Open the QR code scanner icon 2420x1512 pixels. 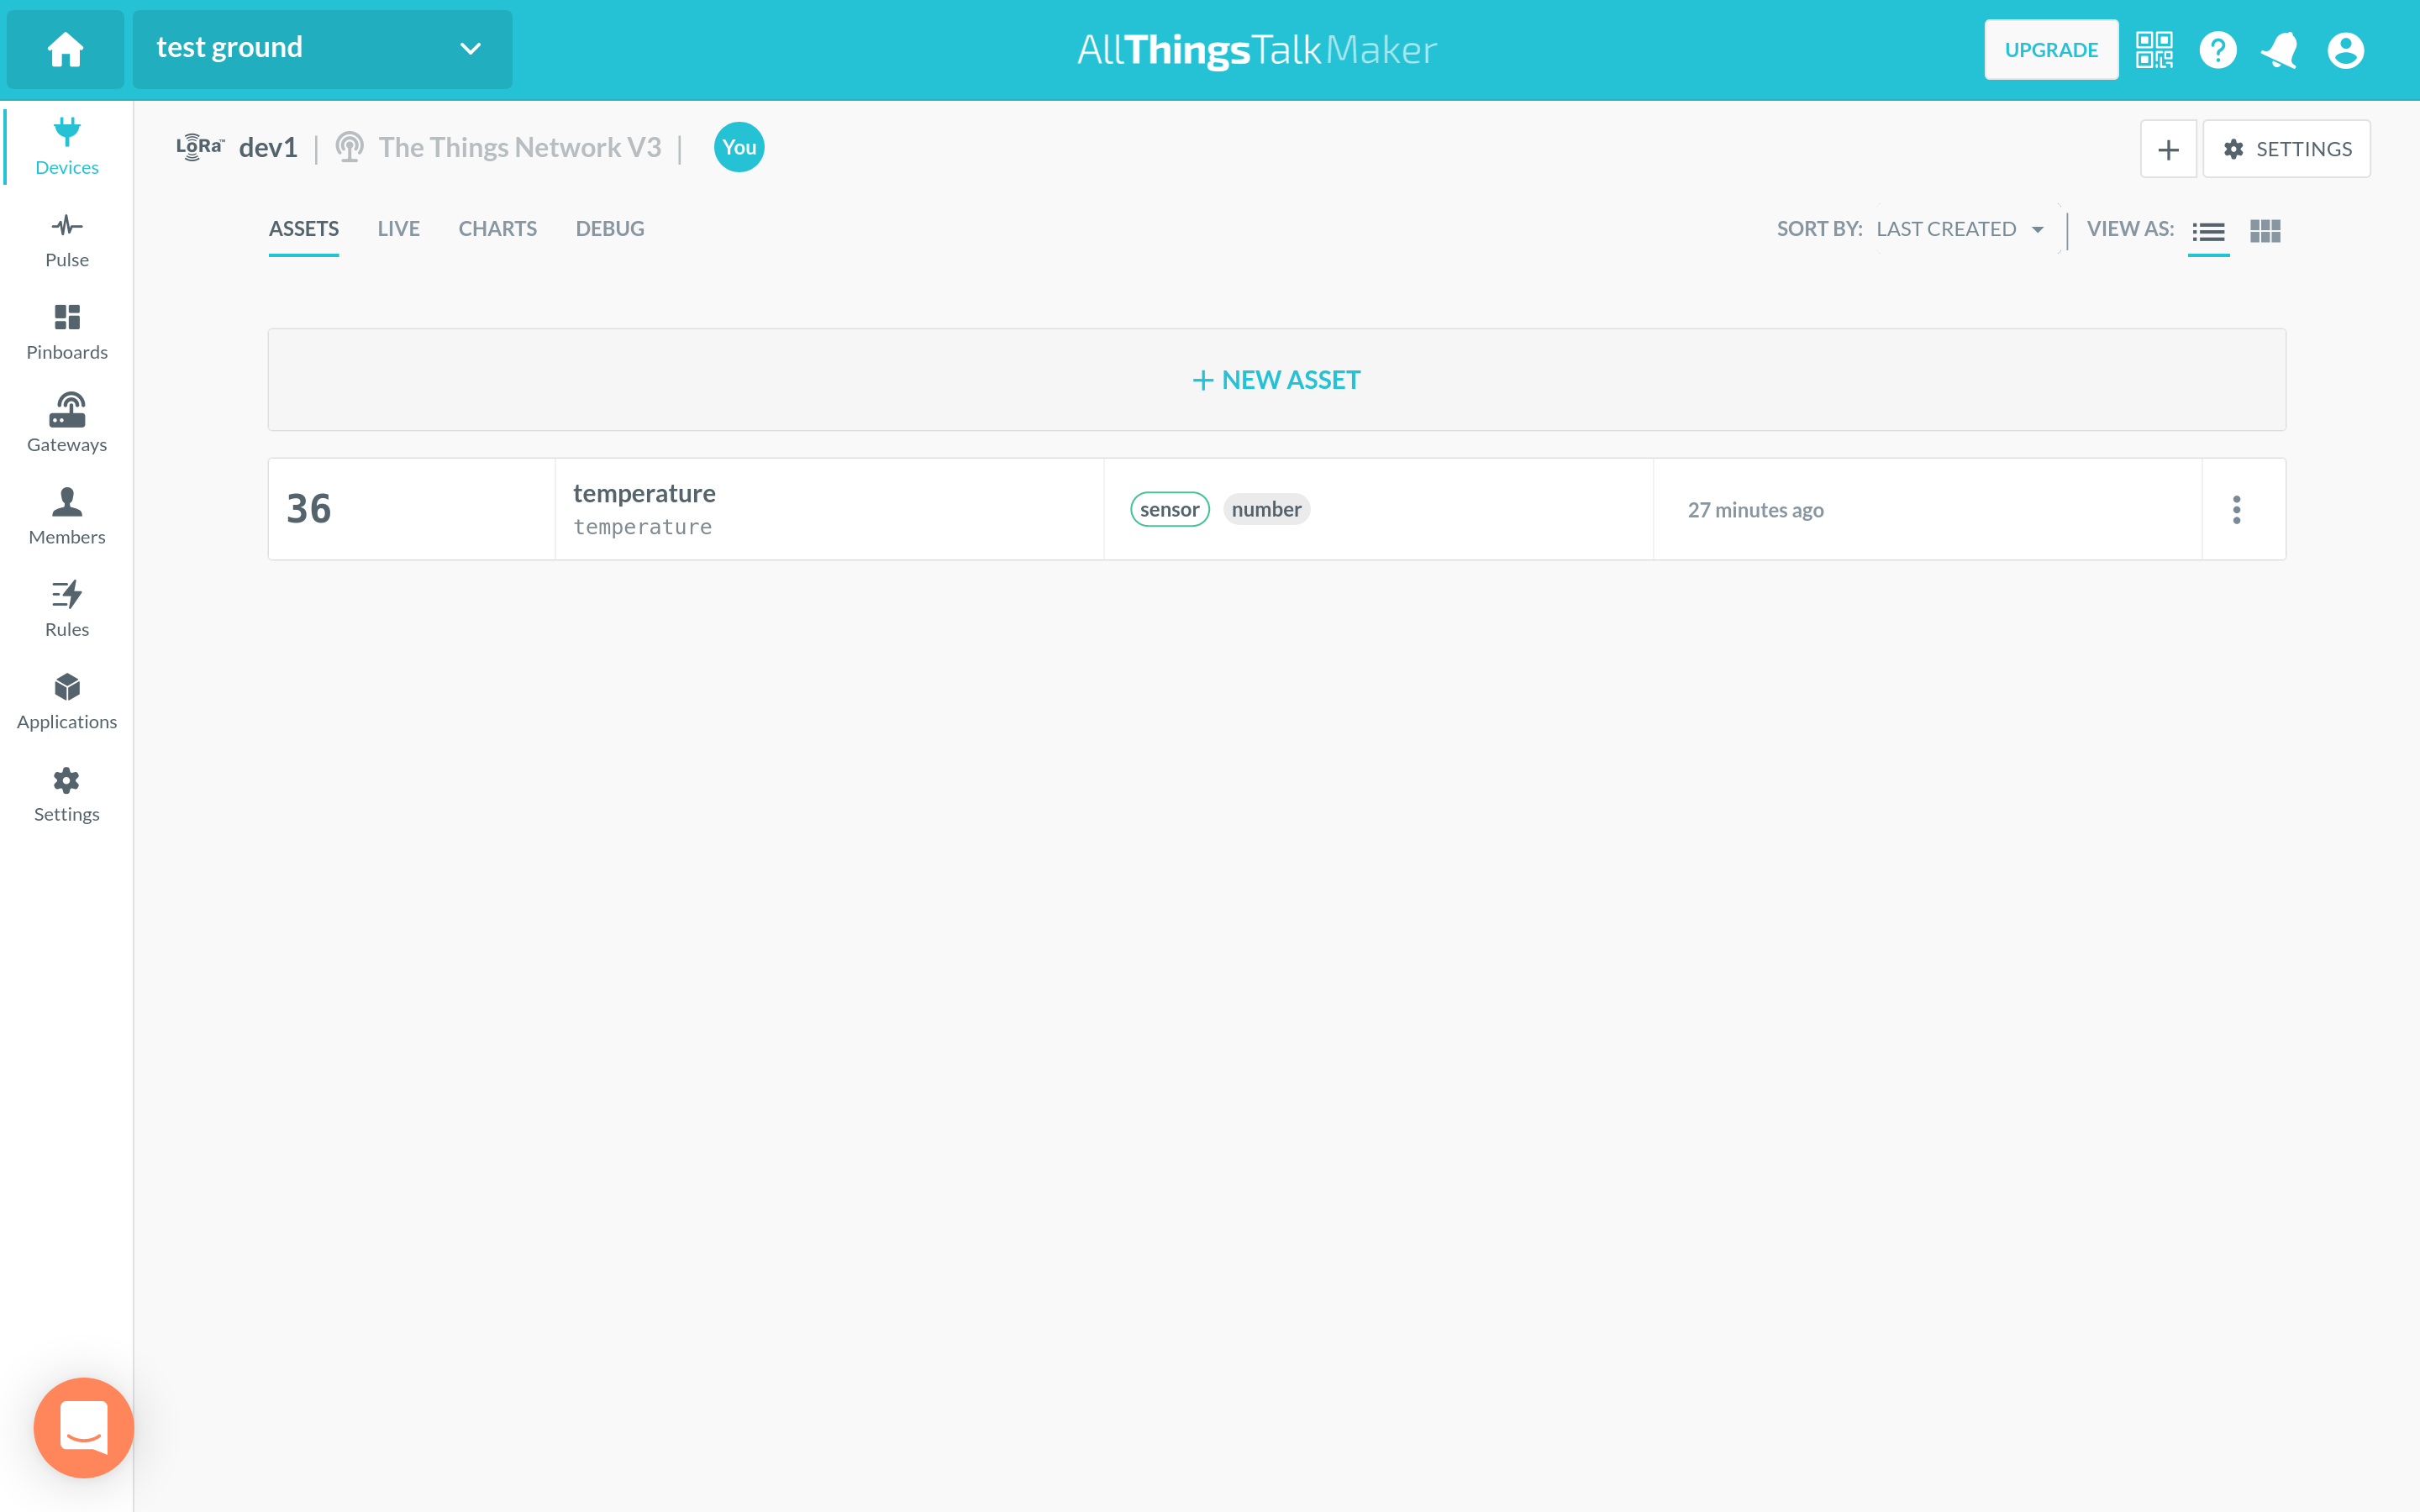2154,49
